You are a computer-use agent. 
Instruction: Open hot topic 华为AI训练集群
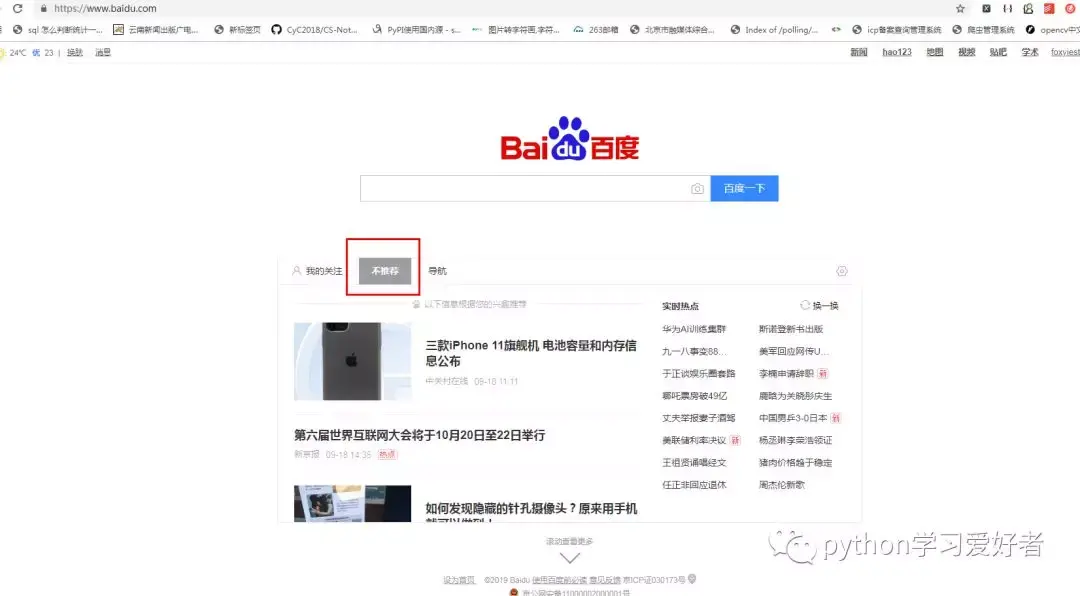point(694,329)
